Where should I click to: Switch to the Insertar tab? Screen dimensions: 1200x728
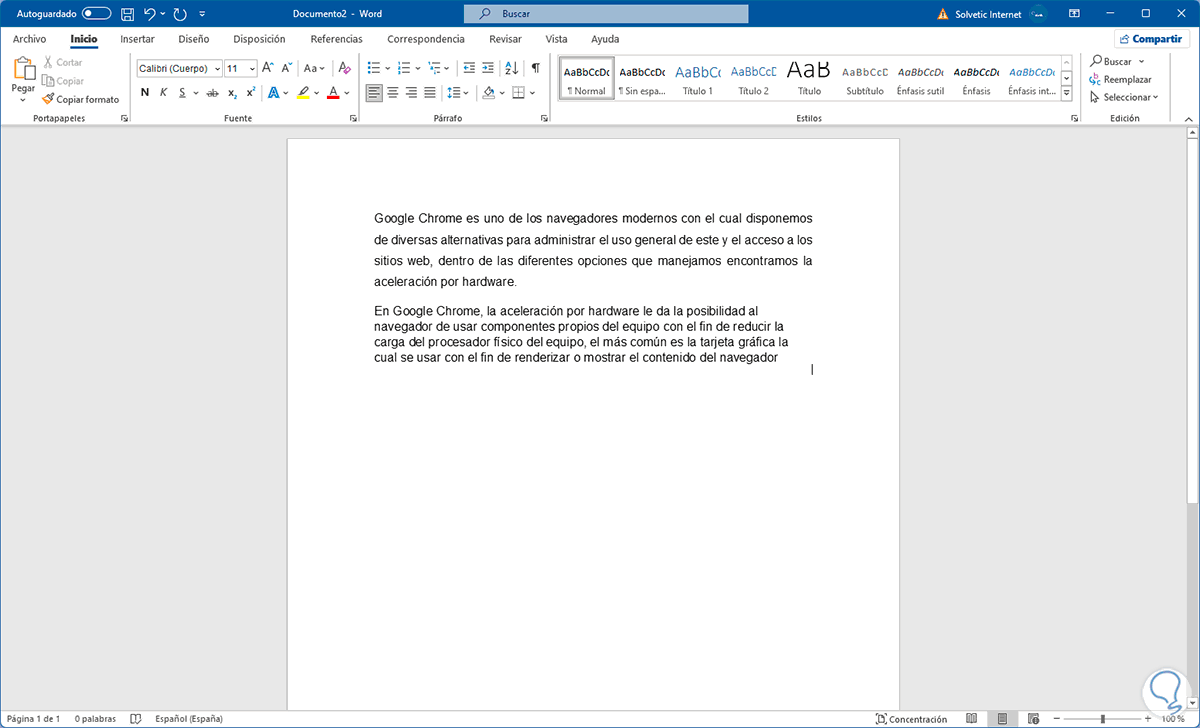point(137,39)
